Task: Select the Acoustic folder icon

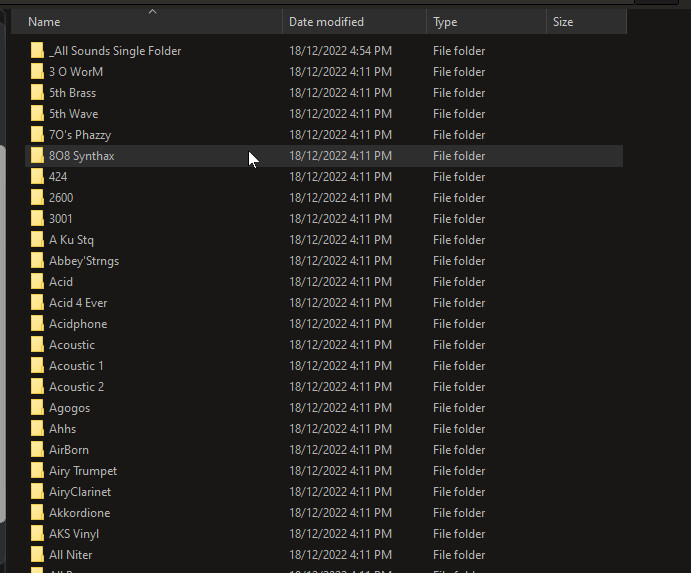Action: pyautogui.click(x=37, y=345)
